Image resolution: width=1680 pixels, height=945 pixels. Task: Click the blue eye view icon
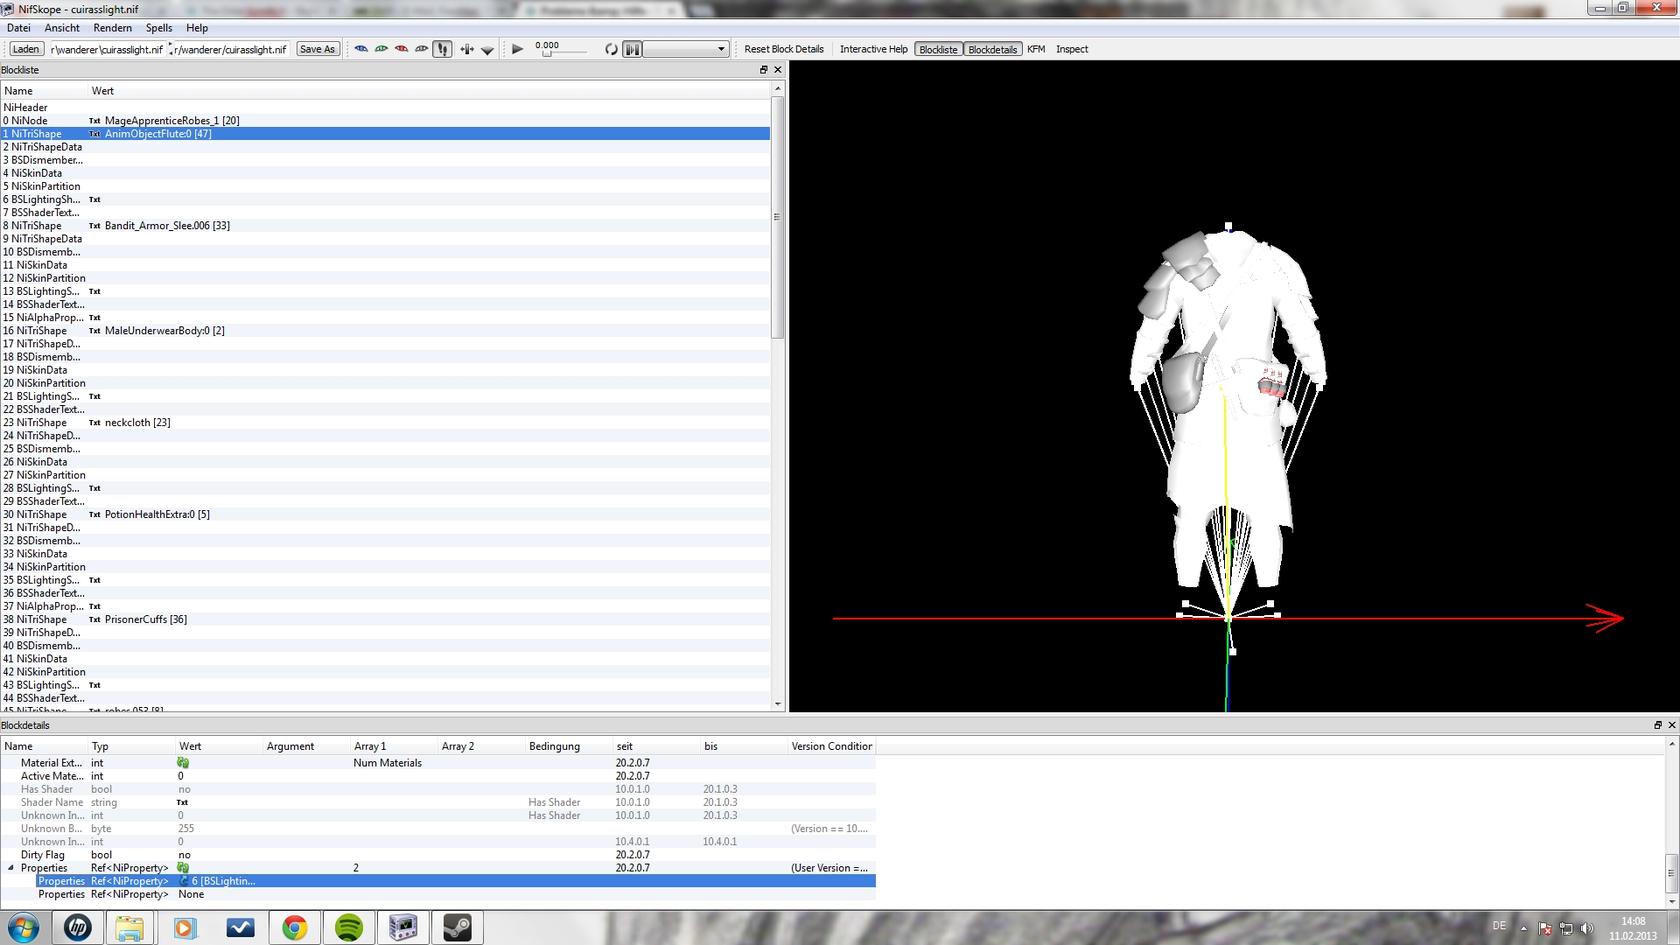click(361, 49)
